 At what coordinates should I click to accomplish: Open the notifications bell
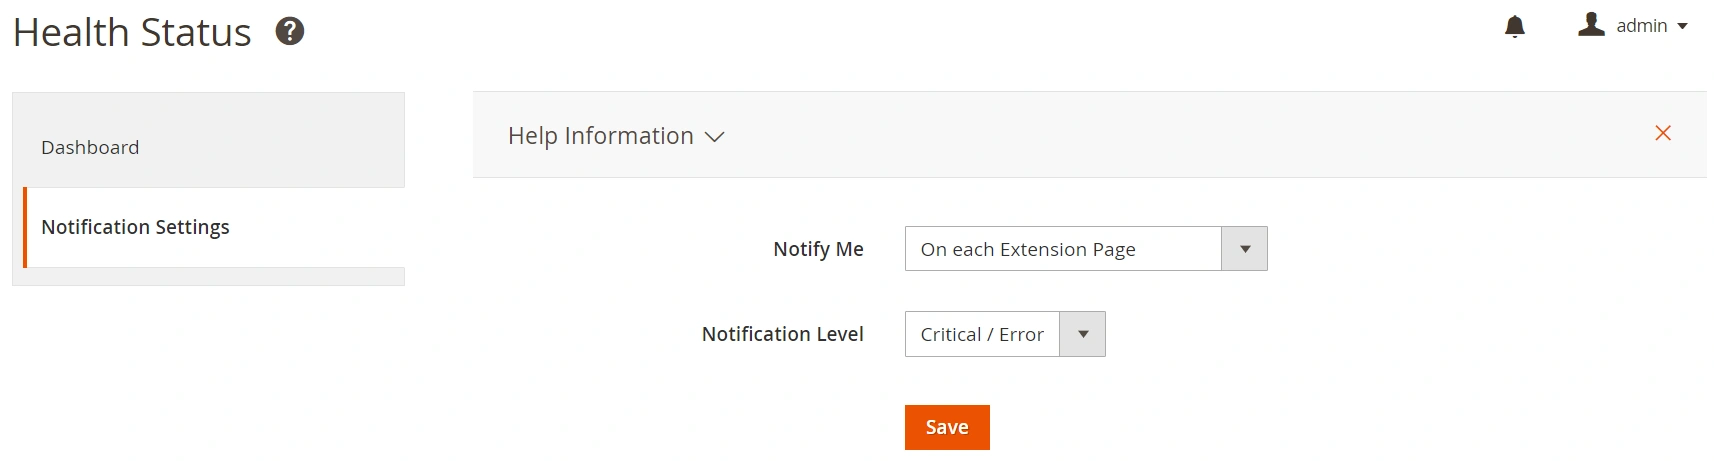[x=1515, y=26]
